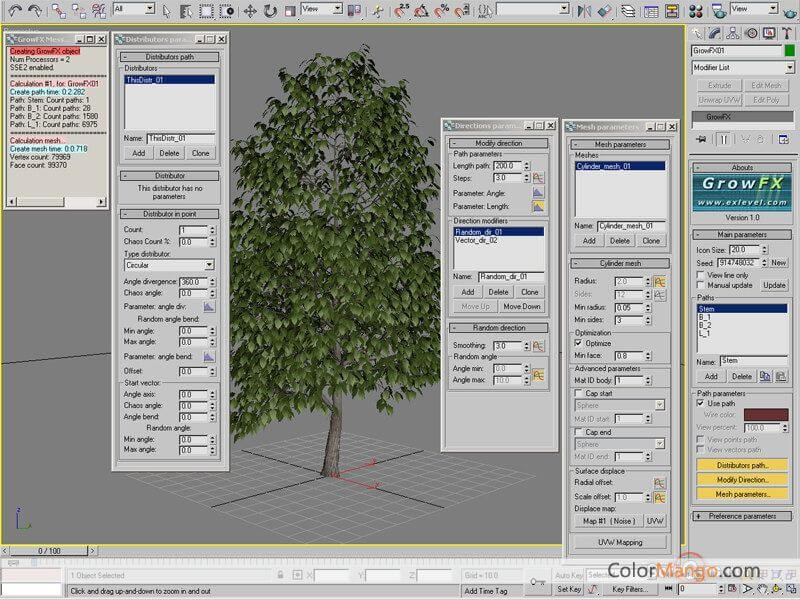Disable the Optimize checkbox

pyautogui.click(x=579, y=343)
